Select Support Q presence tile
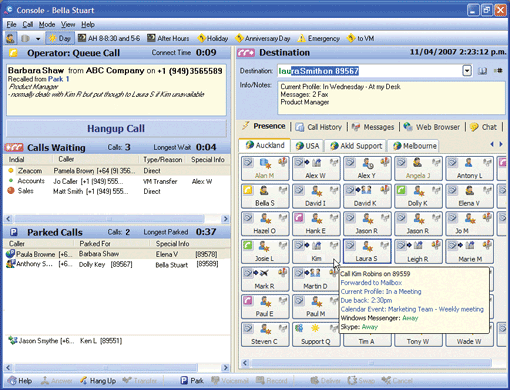The image size is (510, 390). 316,334
